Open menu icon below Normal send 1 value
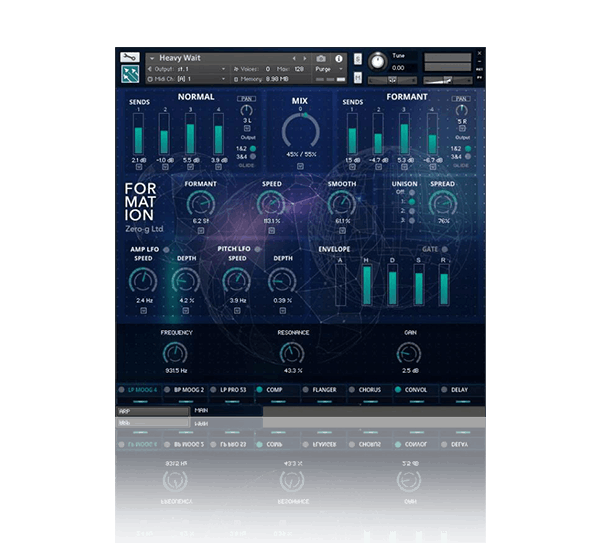 [139, 167]
